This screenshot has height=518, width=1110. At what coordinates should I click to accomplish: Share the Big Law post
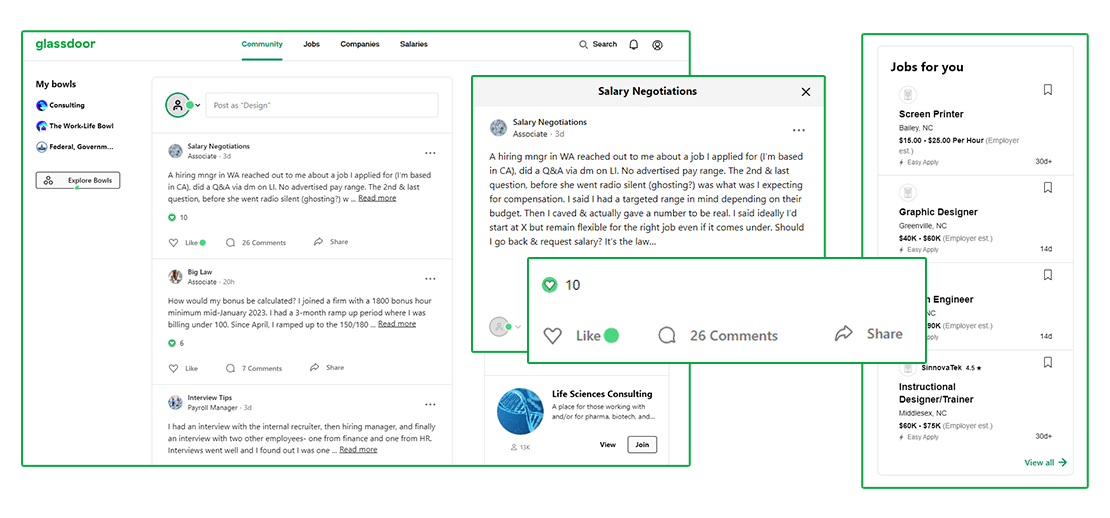(x=327, y=368)
